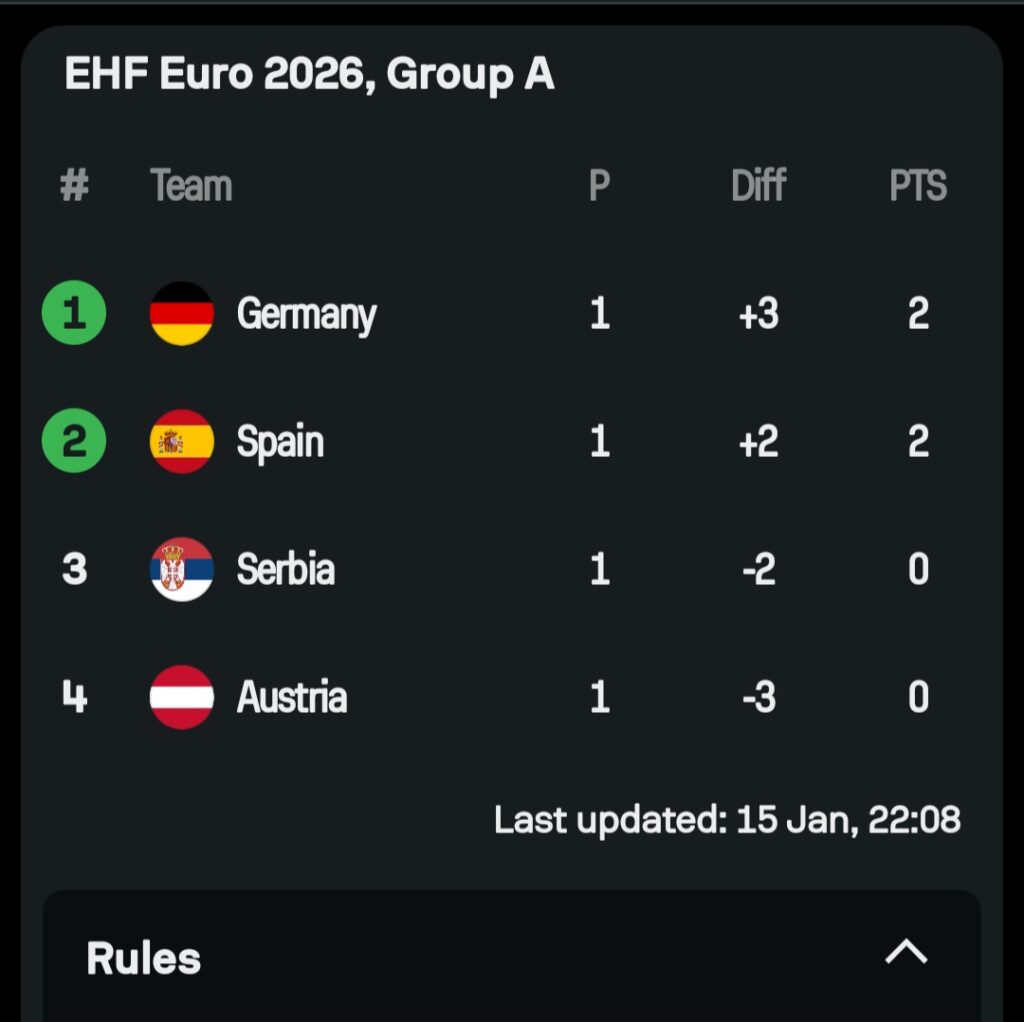Image resolution: width=1024 pixels, height=1022 pixels.
Task: Click the Team column header
Action: pyautogui.click(x=191, y=186)
